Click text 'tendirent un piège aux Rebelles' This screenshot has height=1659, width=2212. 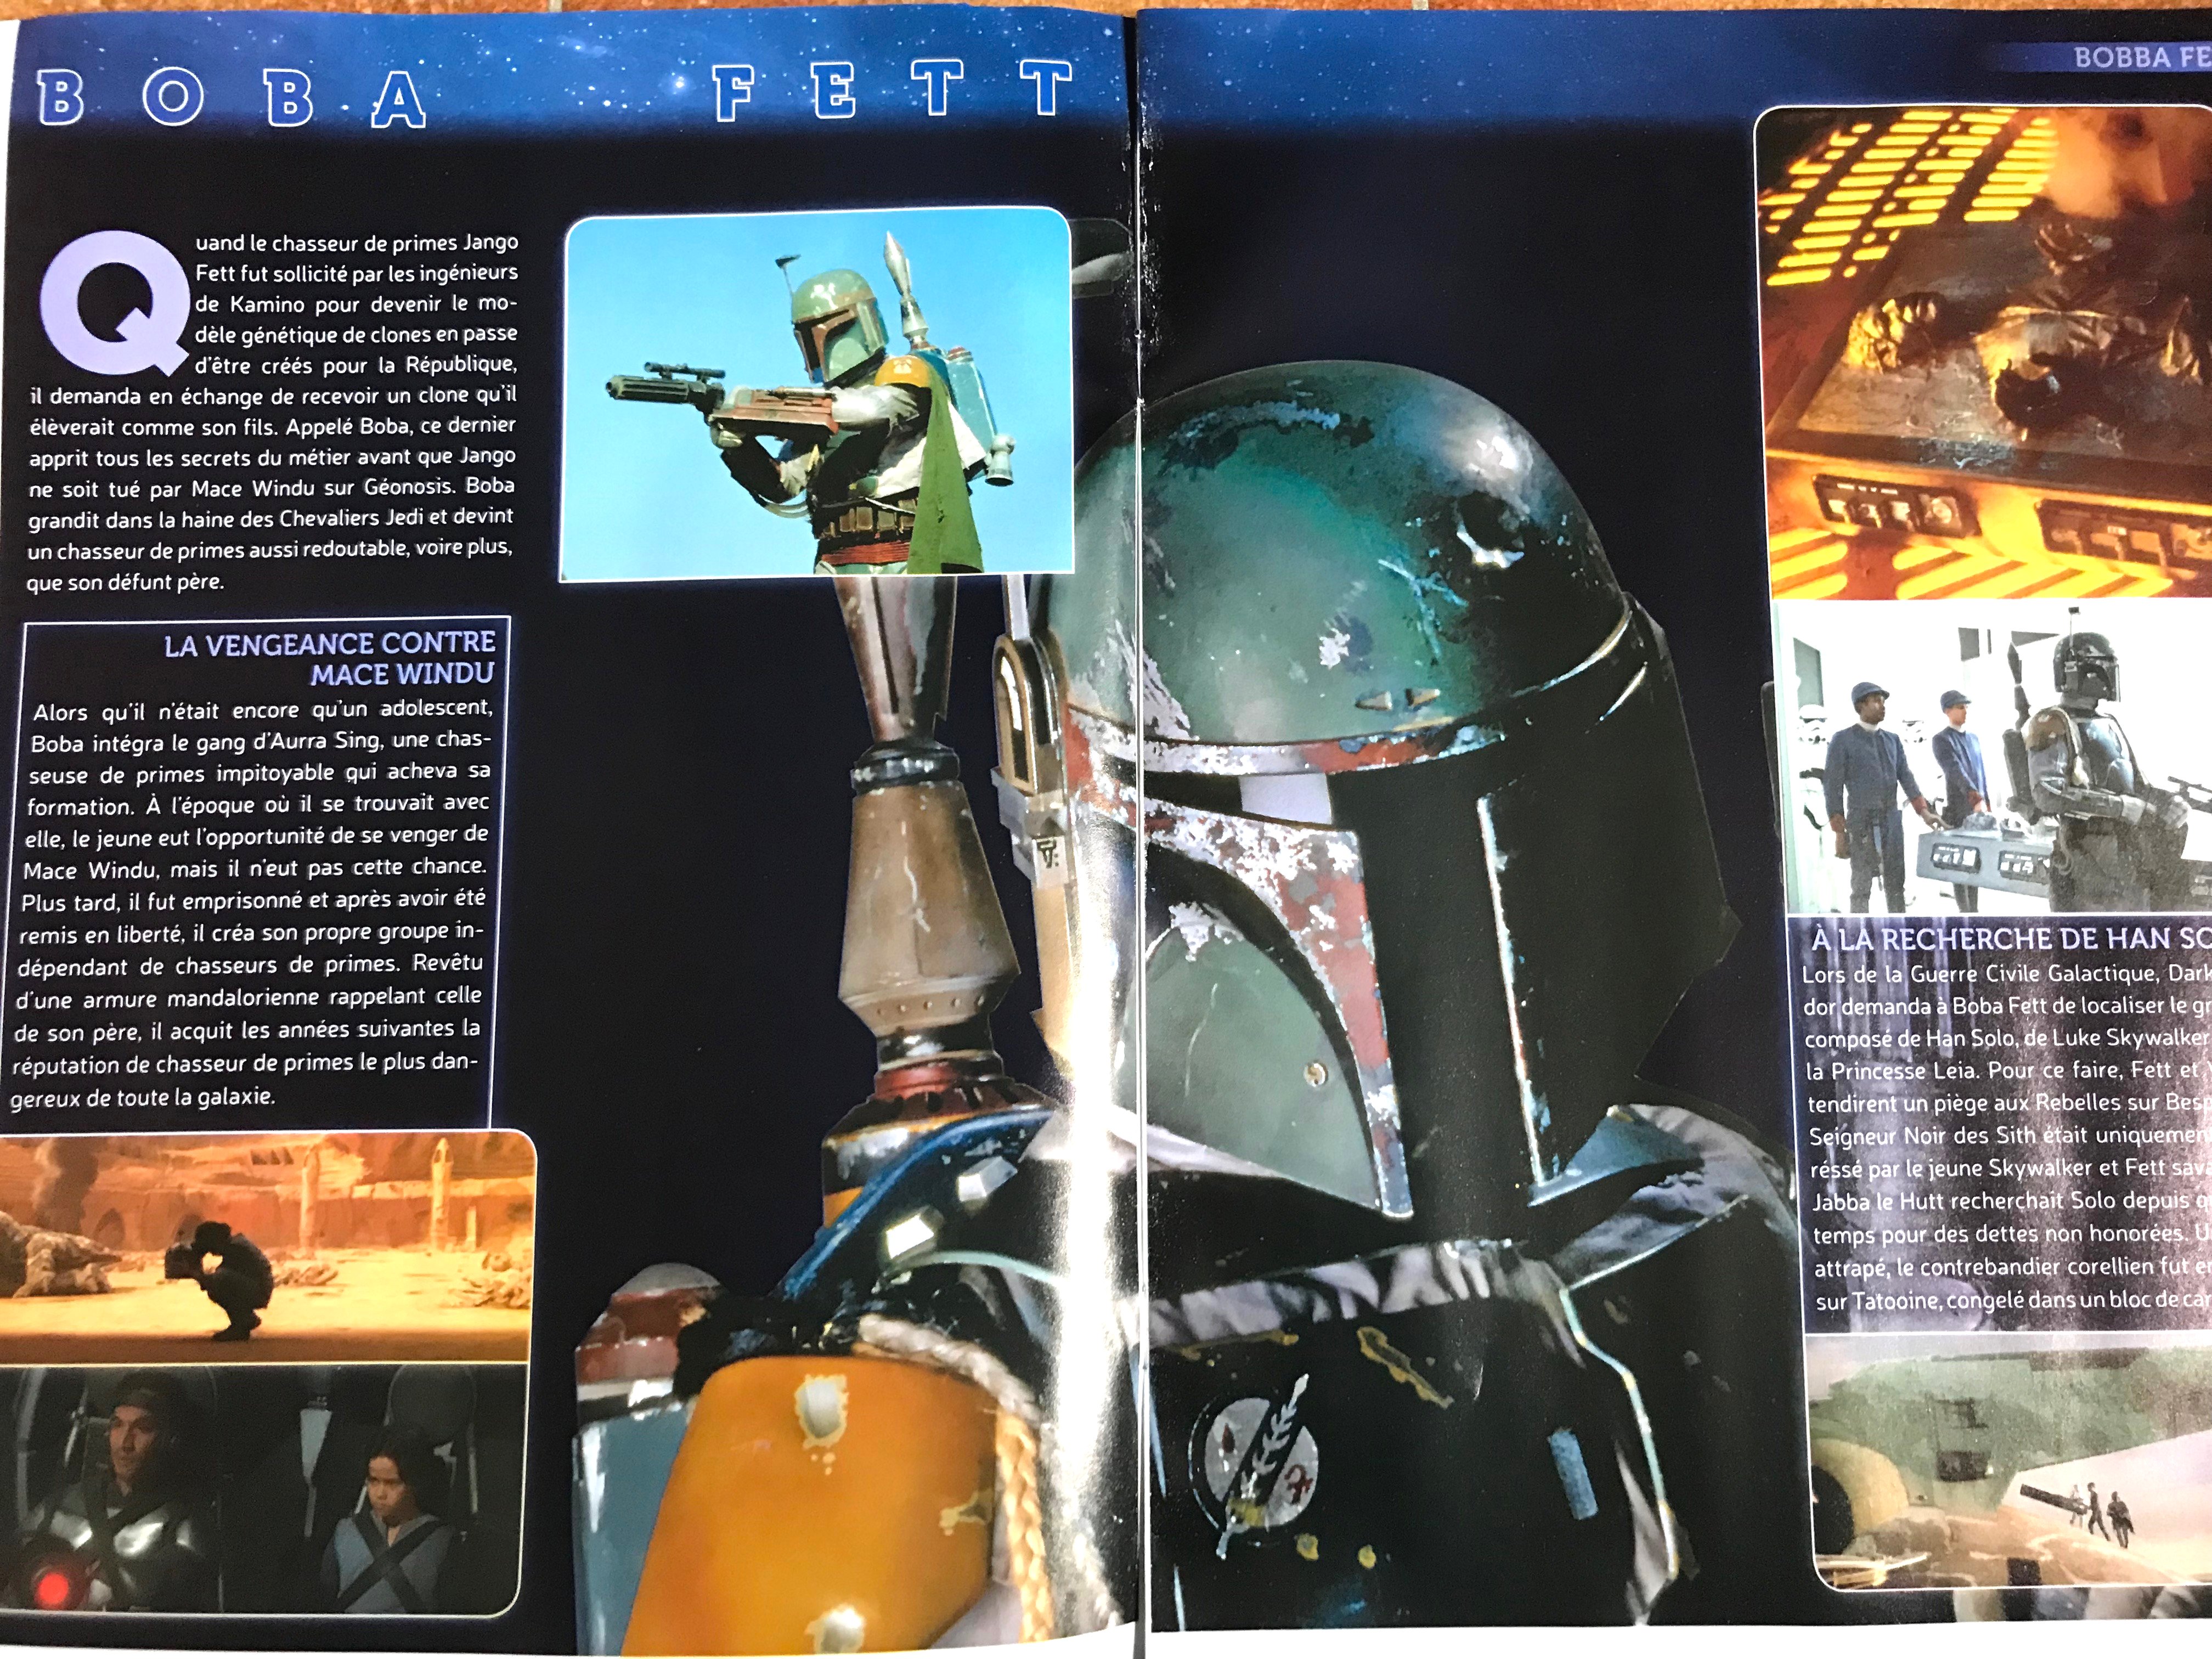(x=1969, y=1103)
